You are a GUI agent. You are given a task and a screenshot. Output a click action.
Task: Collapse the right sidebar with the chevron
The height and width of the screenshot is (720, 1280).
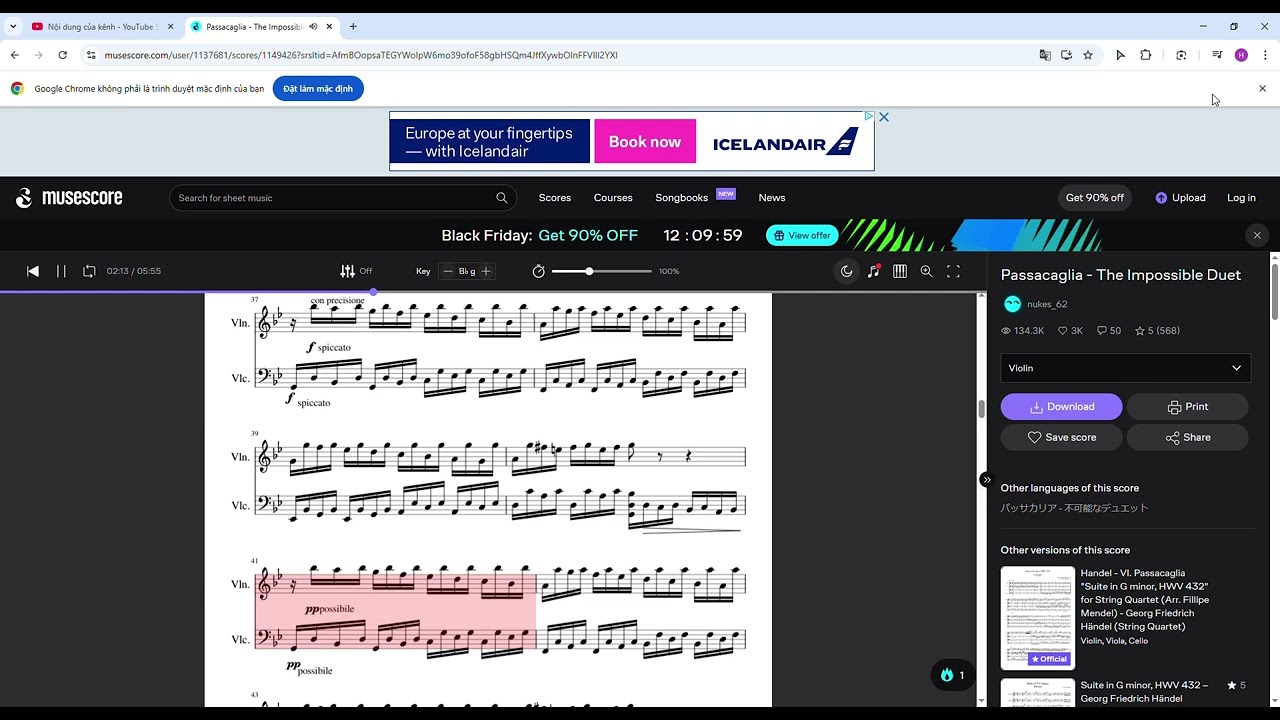click(987, 480)
